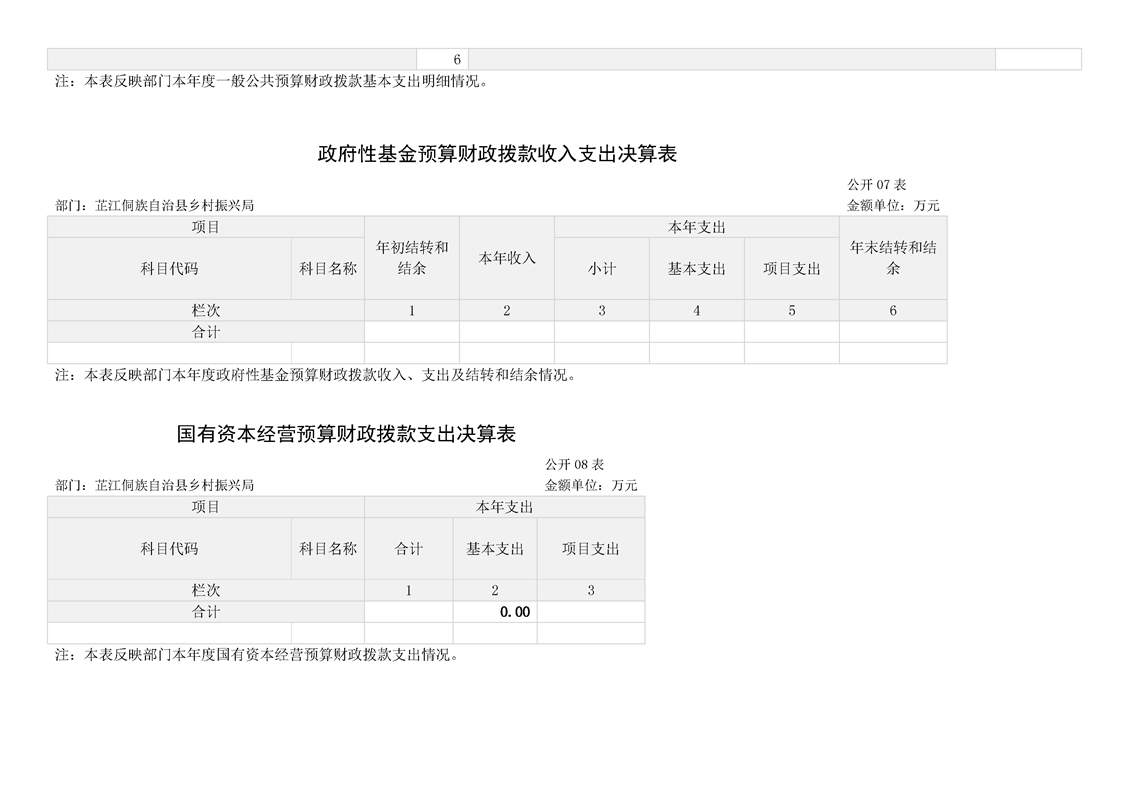Click the 年初结转和结余 header cell
This screenshot has width=1122, height=793.
tap(412, 258)
